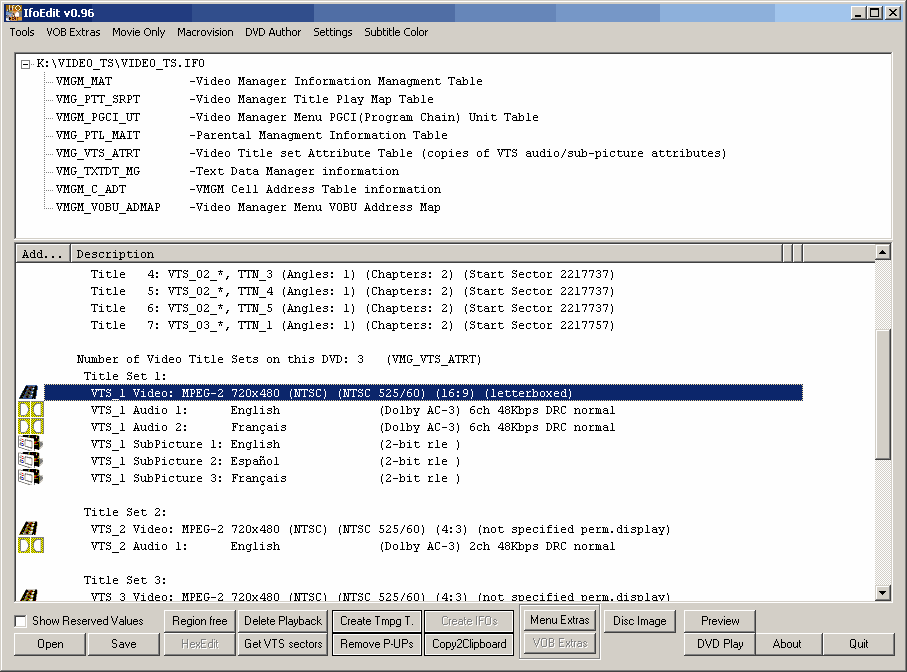
Task: Click the subpicture icon beside SubPicture 3 Français
Action: [x=30, y=478]
